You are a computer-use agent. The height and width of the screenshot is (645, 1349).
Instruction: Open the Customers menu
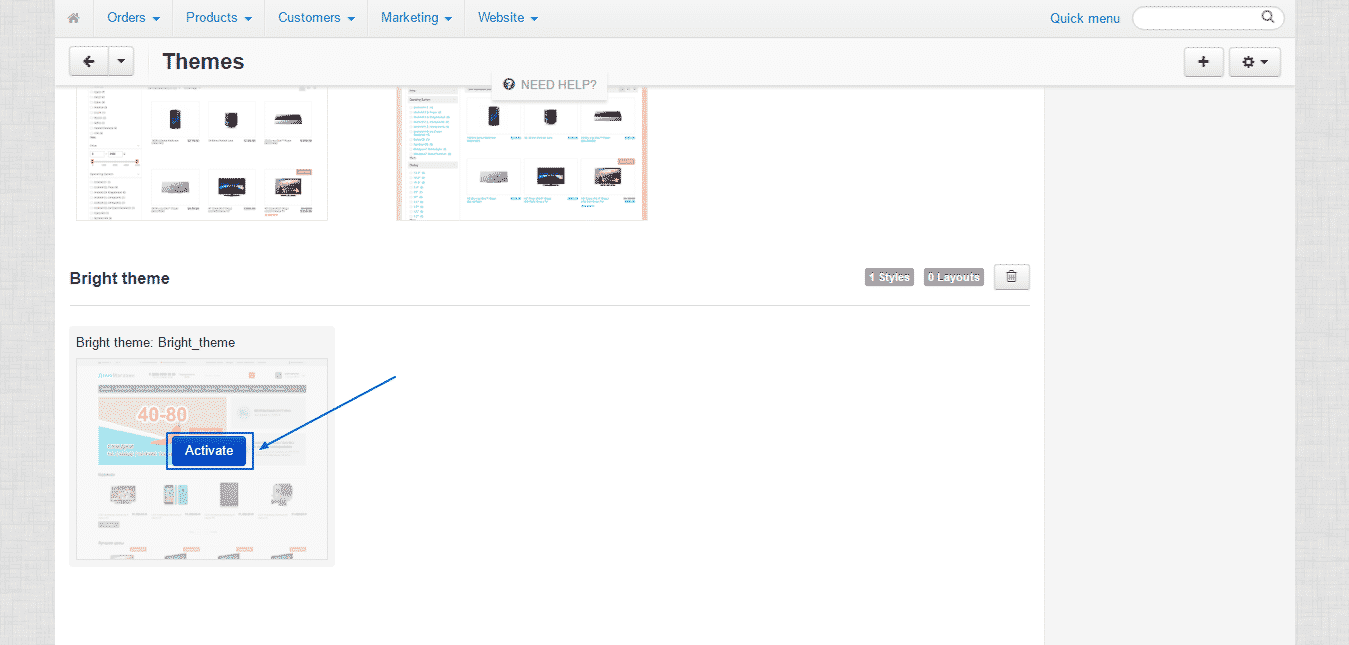315,17
